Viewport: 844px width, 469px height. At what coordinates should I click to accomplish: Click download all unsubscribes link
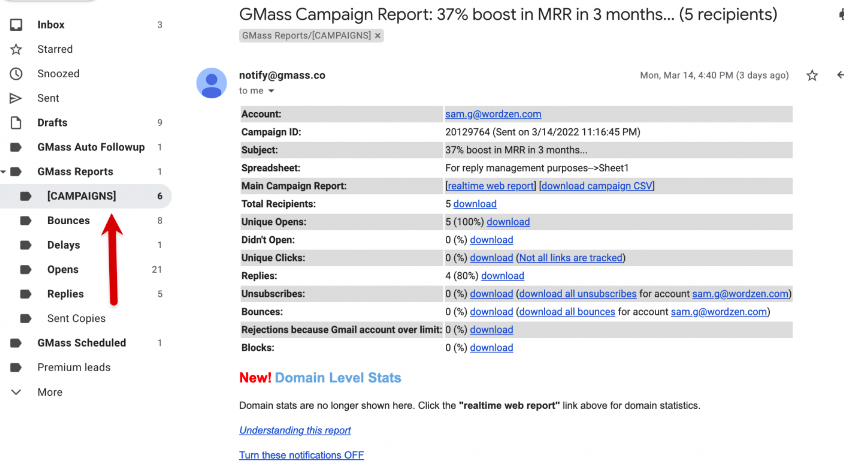[578, 294]
